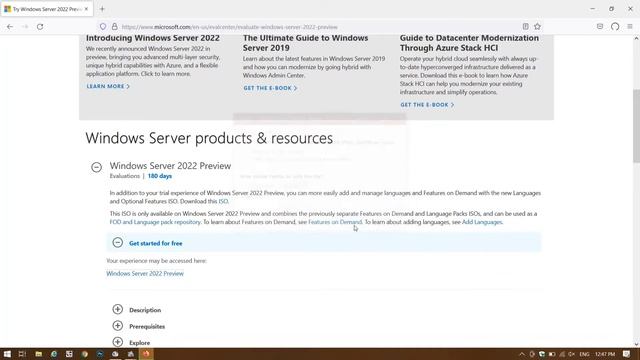Open battery tray icon
The image size is (640, 360).
552,354
